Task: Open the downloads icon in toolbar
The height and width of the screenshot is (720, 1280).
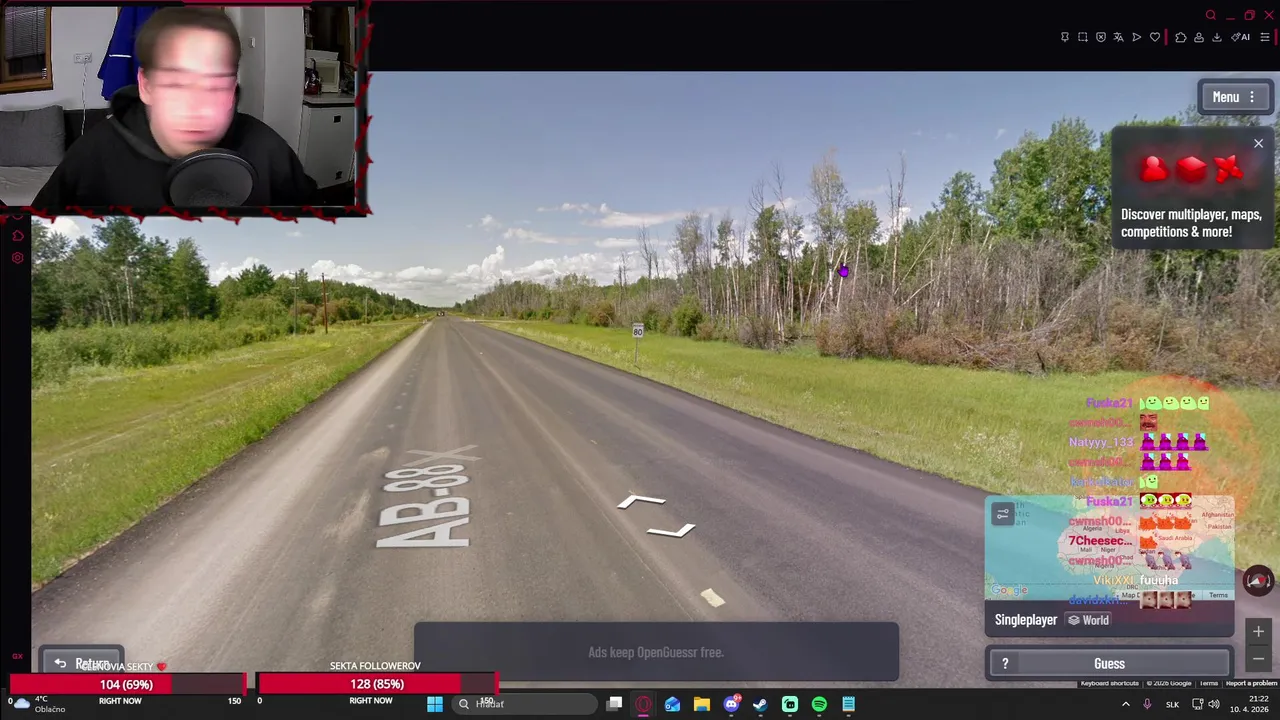Action: (1217, 37)
